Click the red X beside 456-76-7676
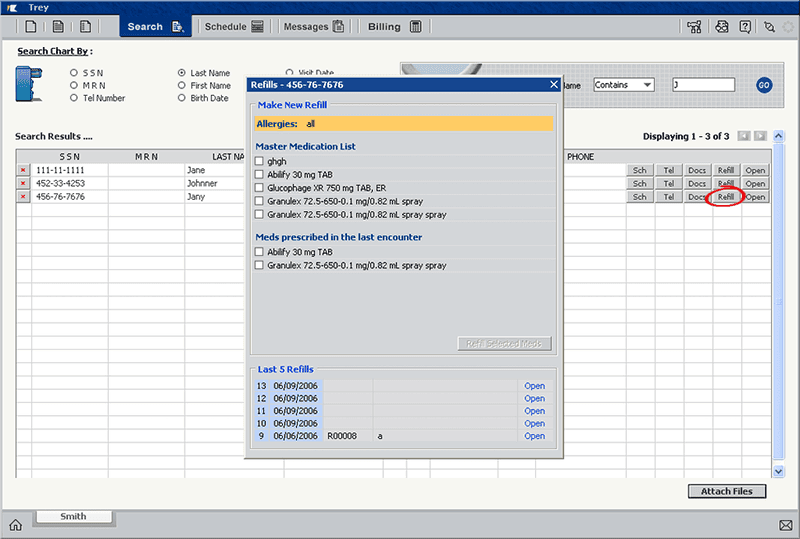 (x=23, y=197)
